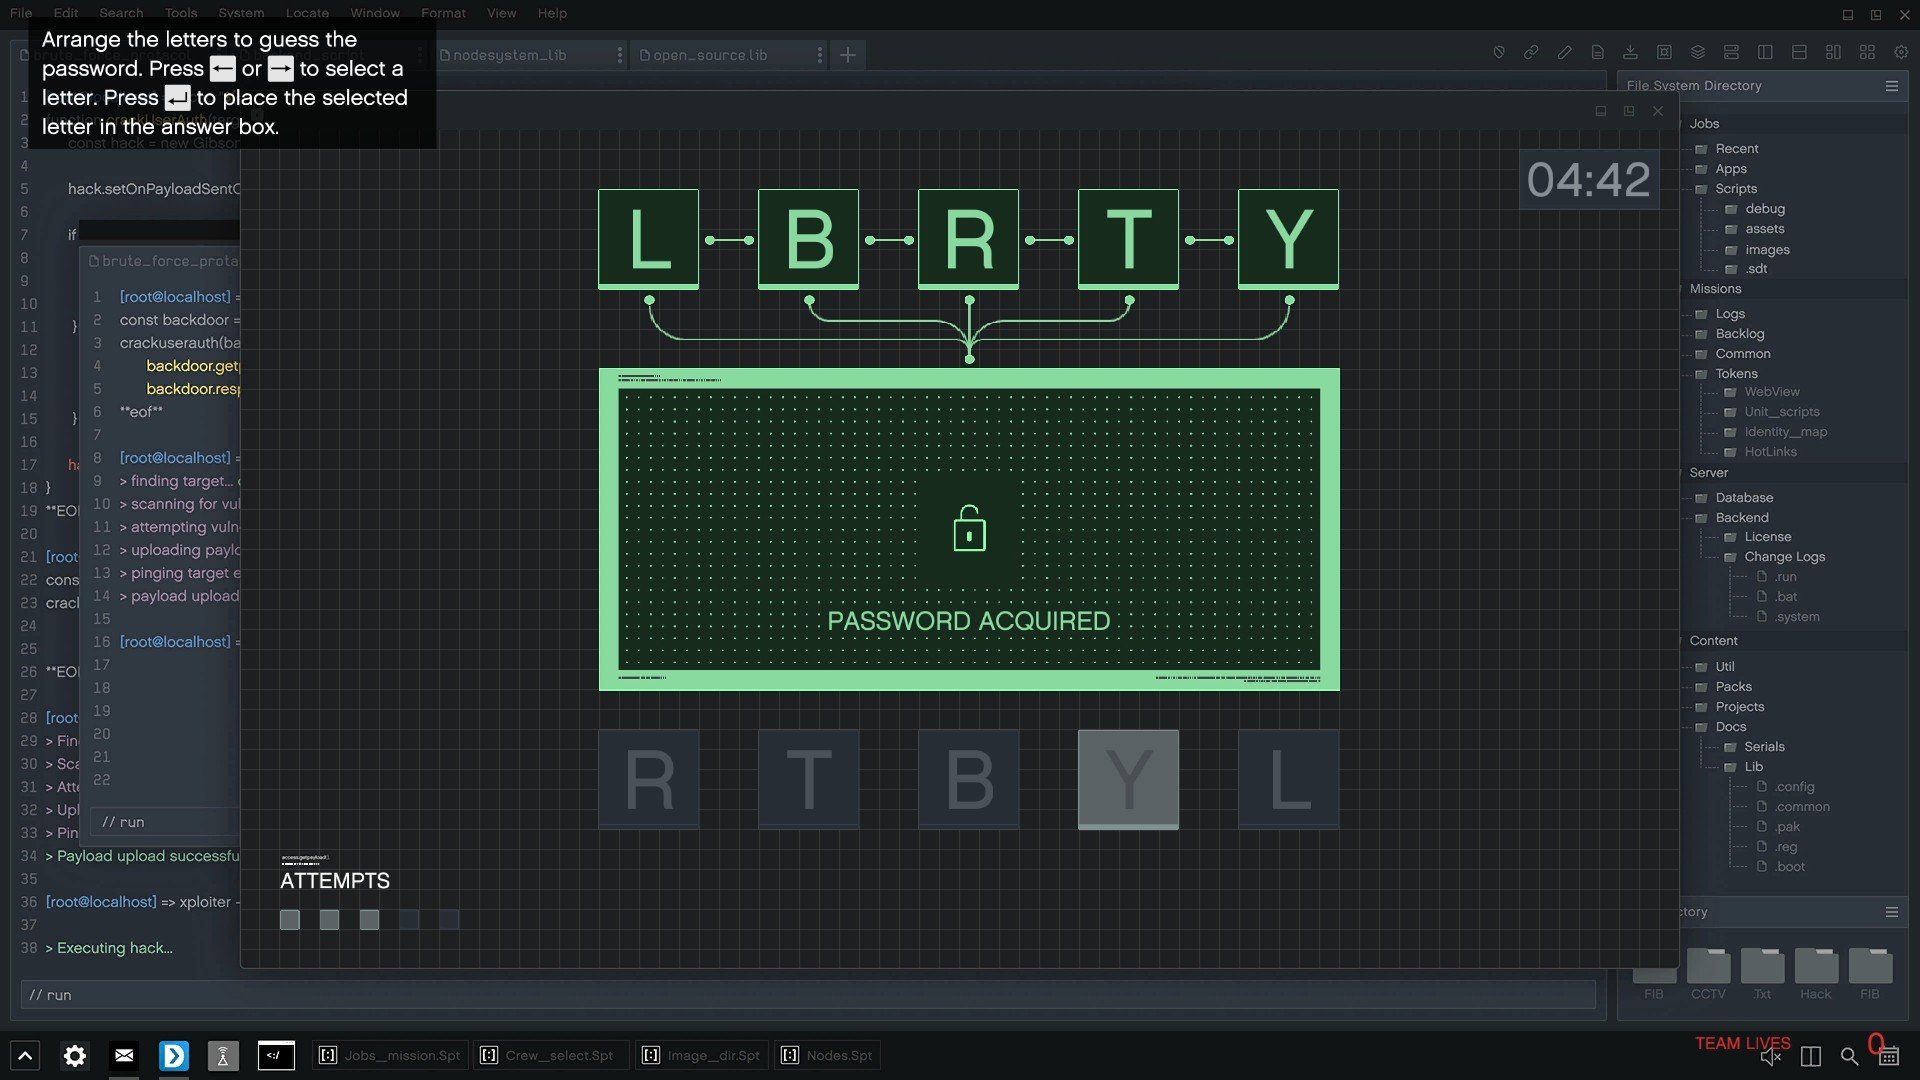Screen dimensions: 1920x1080
Task: Select the layers stack icon
Action: tap(1698, 53)
